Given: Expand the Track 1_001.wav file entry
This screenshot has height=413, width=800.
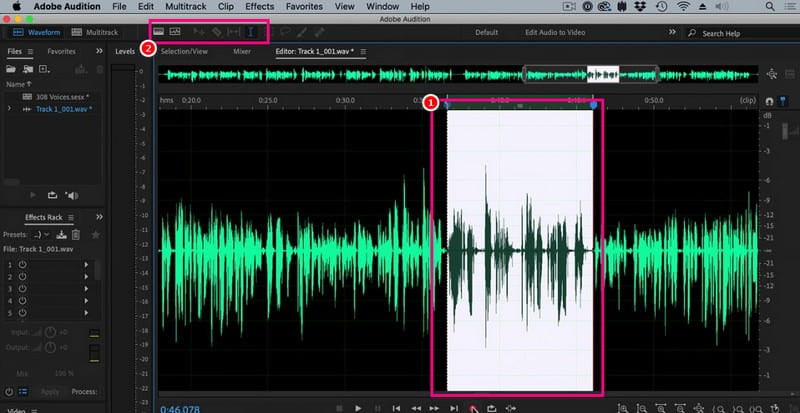Looking at the screenshot, I should tap(9, 108).
